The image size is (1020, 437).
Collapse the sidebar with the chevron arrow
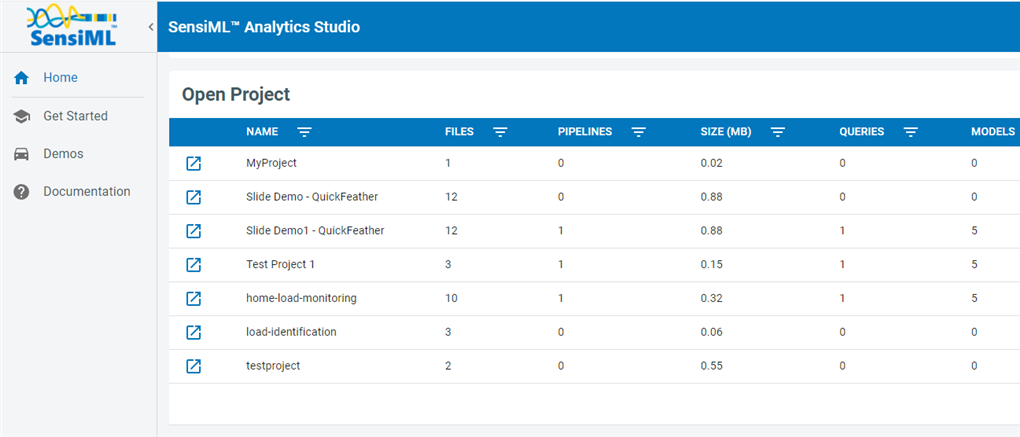click(x=151, y=27)
